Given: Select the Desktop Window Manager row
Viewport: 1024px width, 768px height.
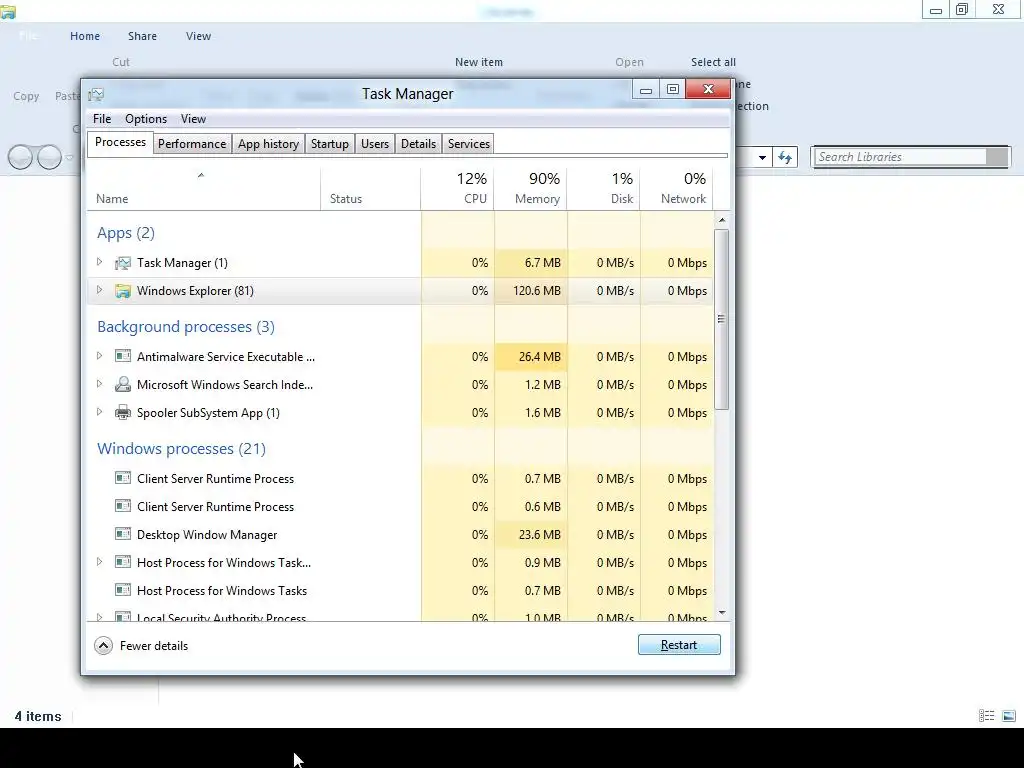Looking at the screenshot, I should (x=400, y=534).
